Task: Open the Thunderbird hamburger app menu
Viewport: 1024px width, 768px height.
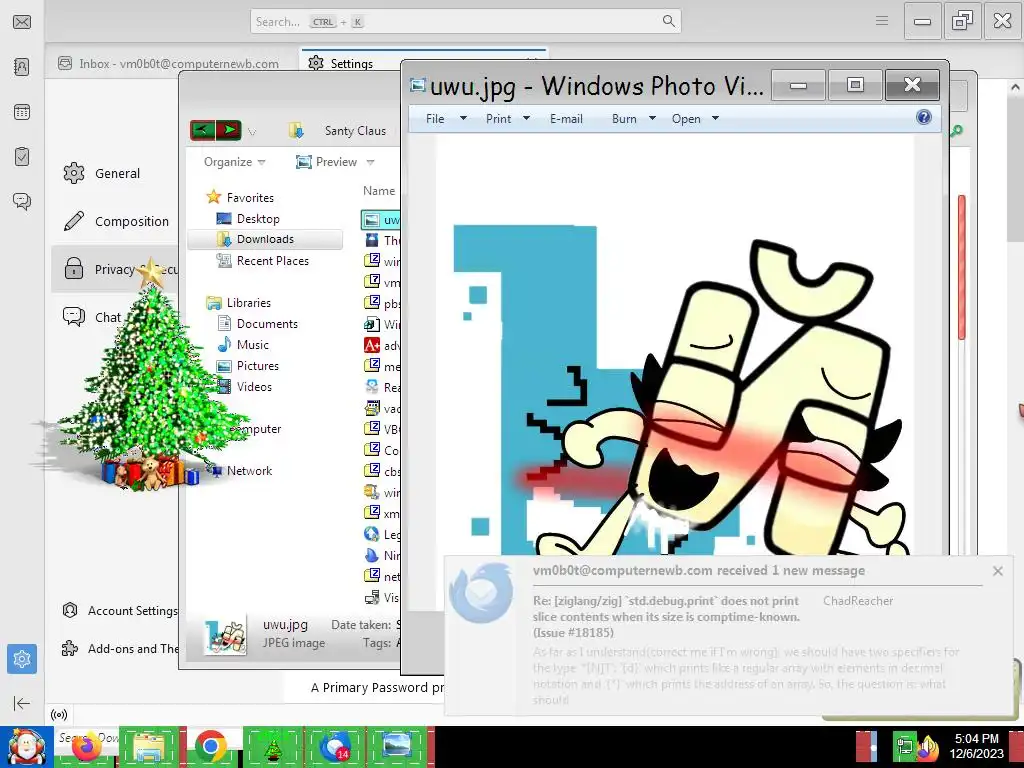Action: tap(882, 22)
